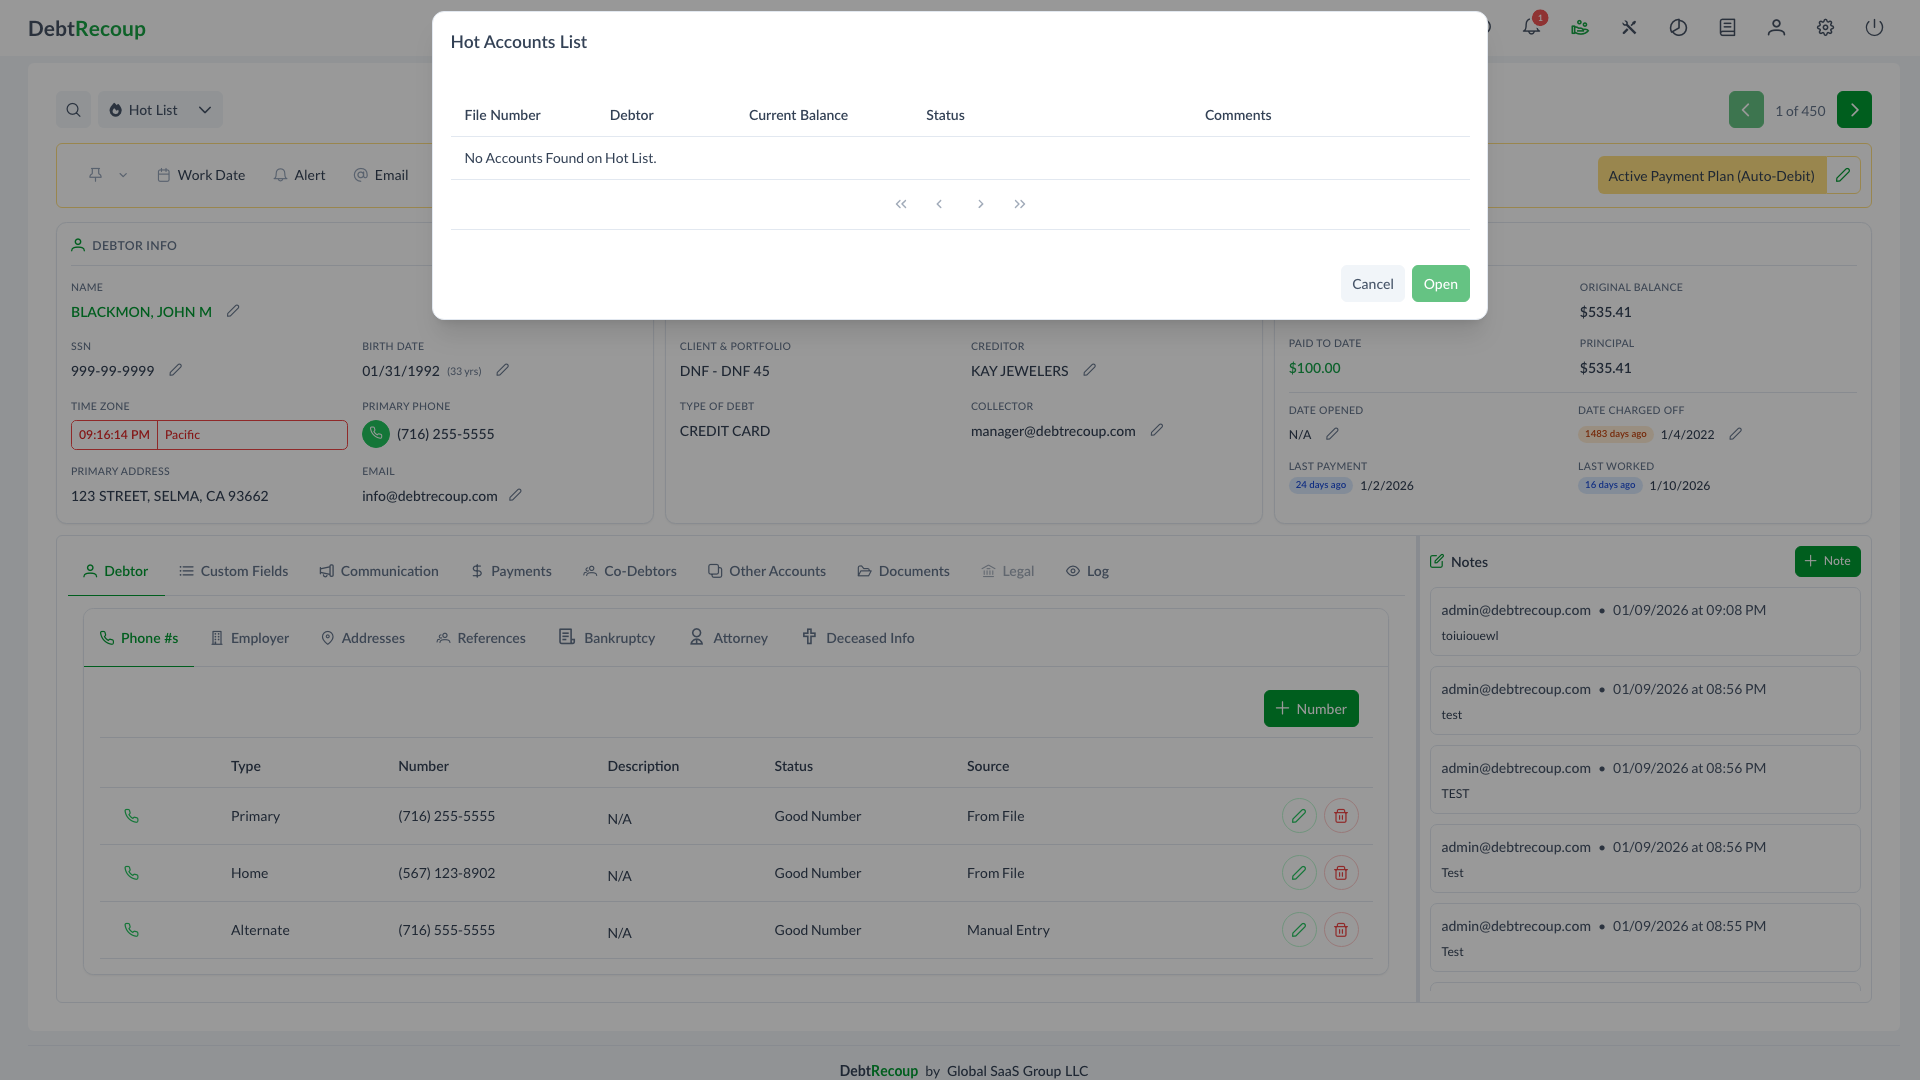1920x1080 pixels.
Task: Open the notifications bell icon
Action: pyautogui.click(x=1531, y=28)
